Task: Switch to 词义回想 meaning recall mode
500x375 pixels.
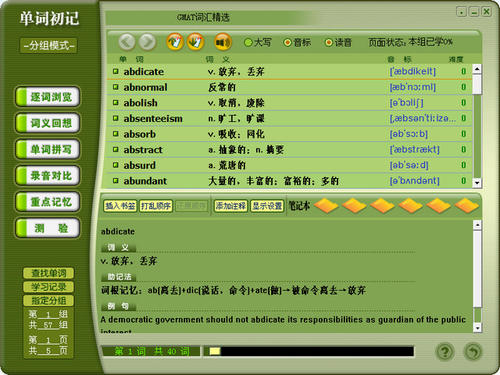Action: pyautogui.click(x=48, y=123)
